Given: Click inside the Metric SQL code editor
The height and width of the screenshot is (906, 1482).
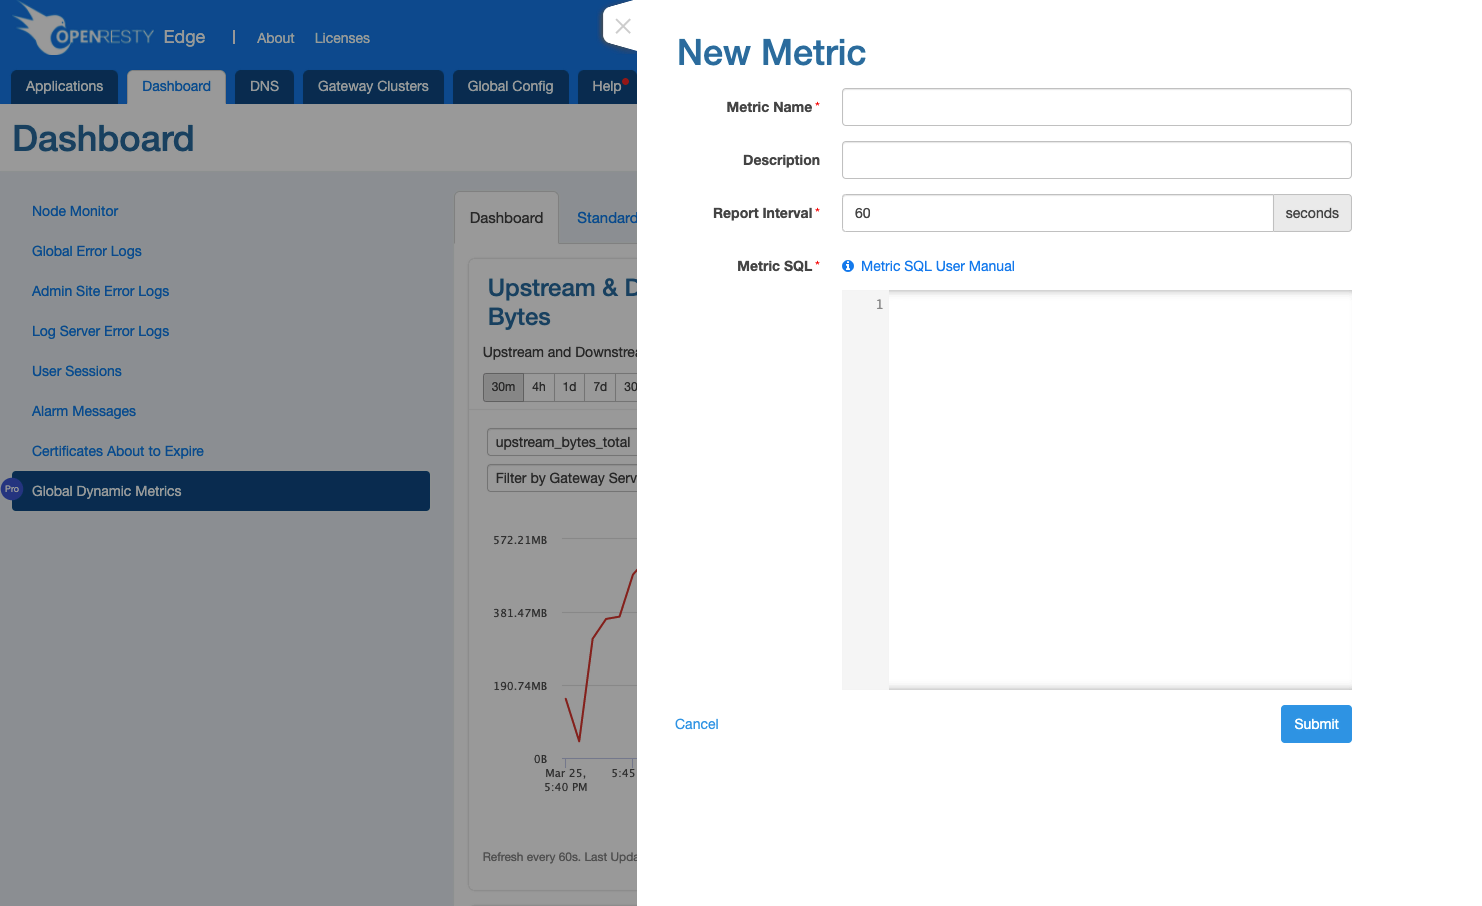Looking at the screenshot, I should coord(1120,490).
